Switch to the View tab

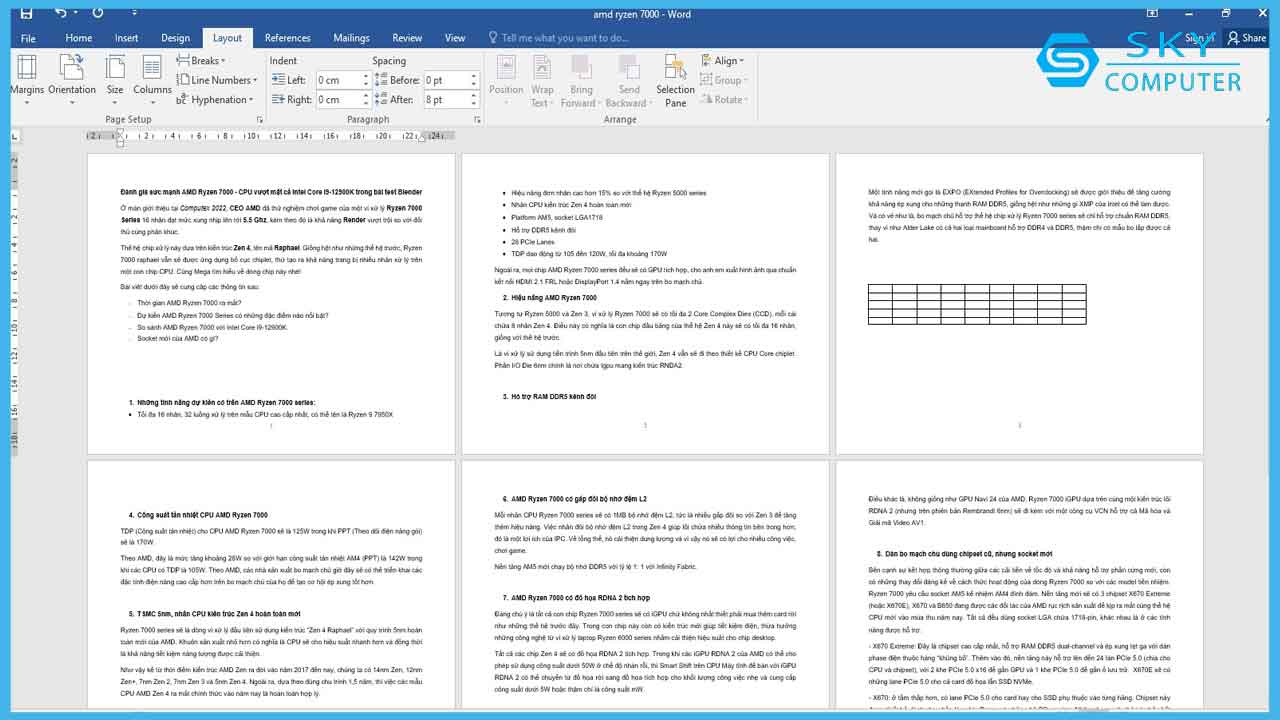point(455,38)
